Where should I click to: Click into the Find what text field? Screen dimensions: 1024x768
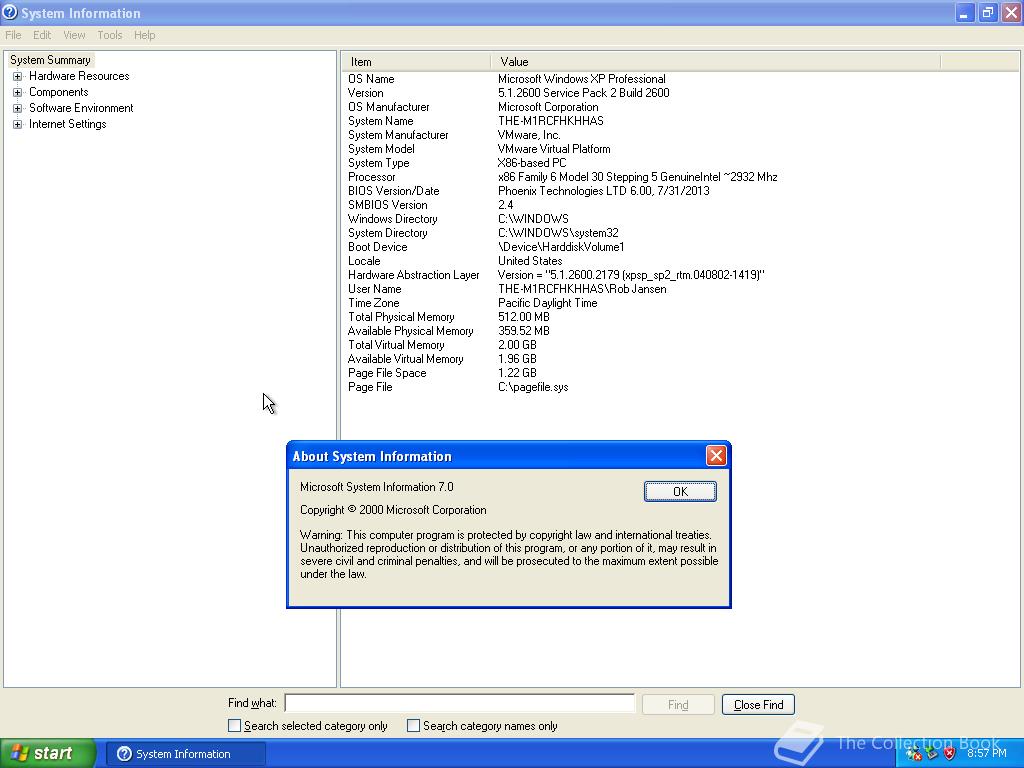[x=460, y=703]
